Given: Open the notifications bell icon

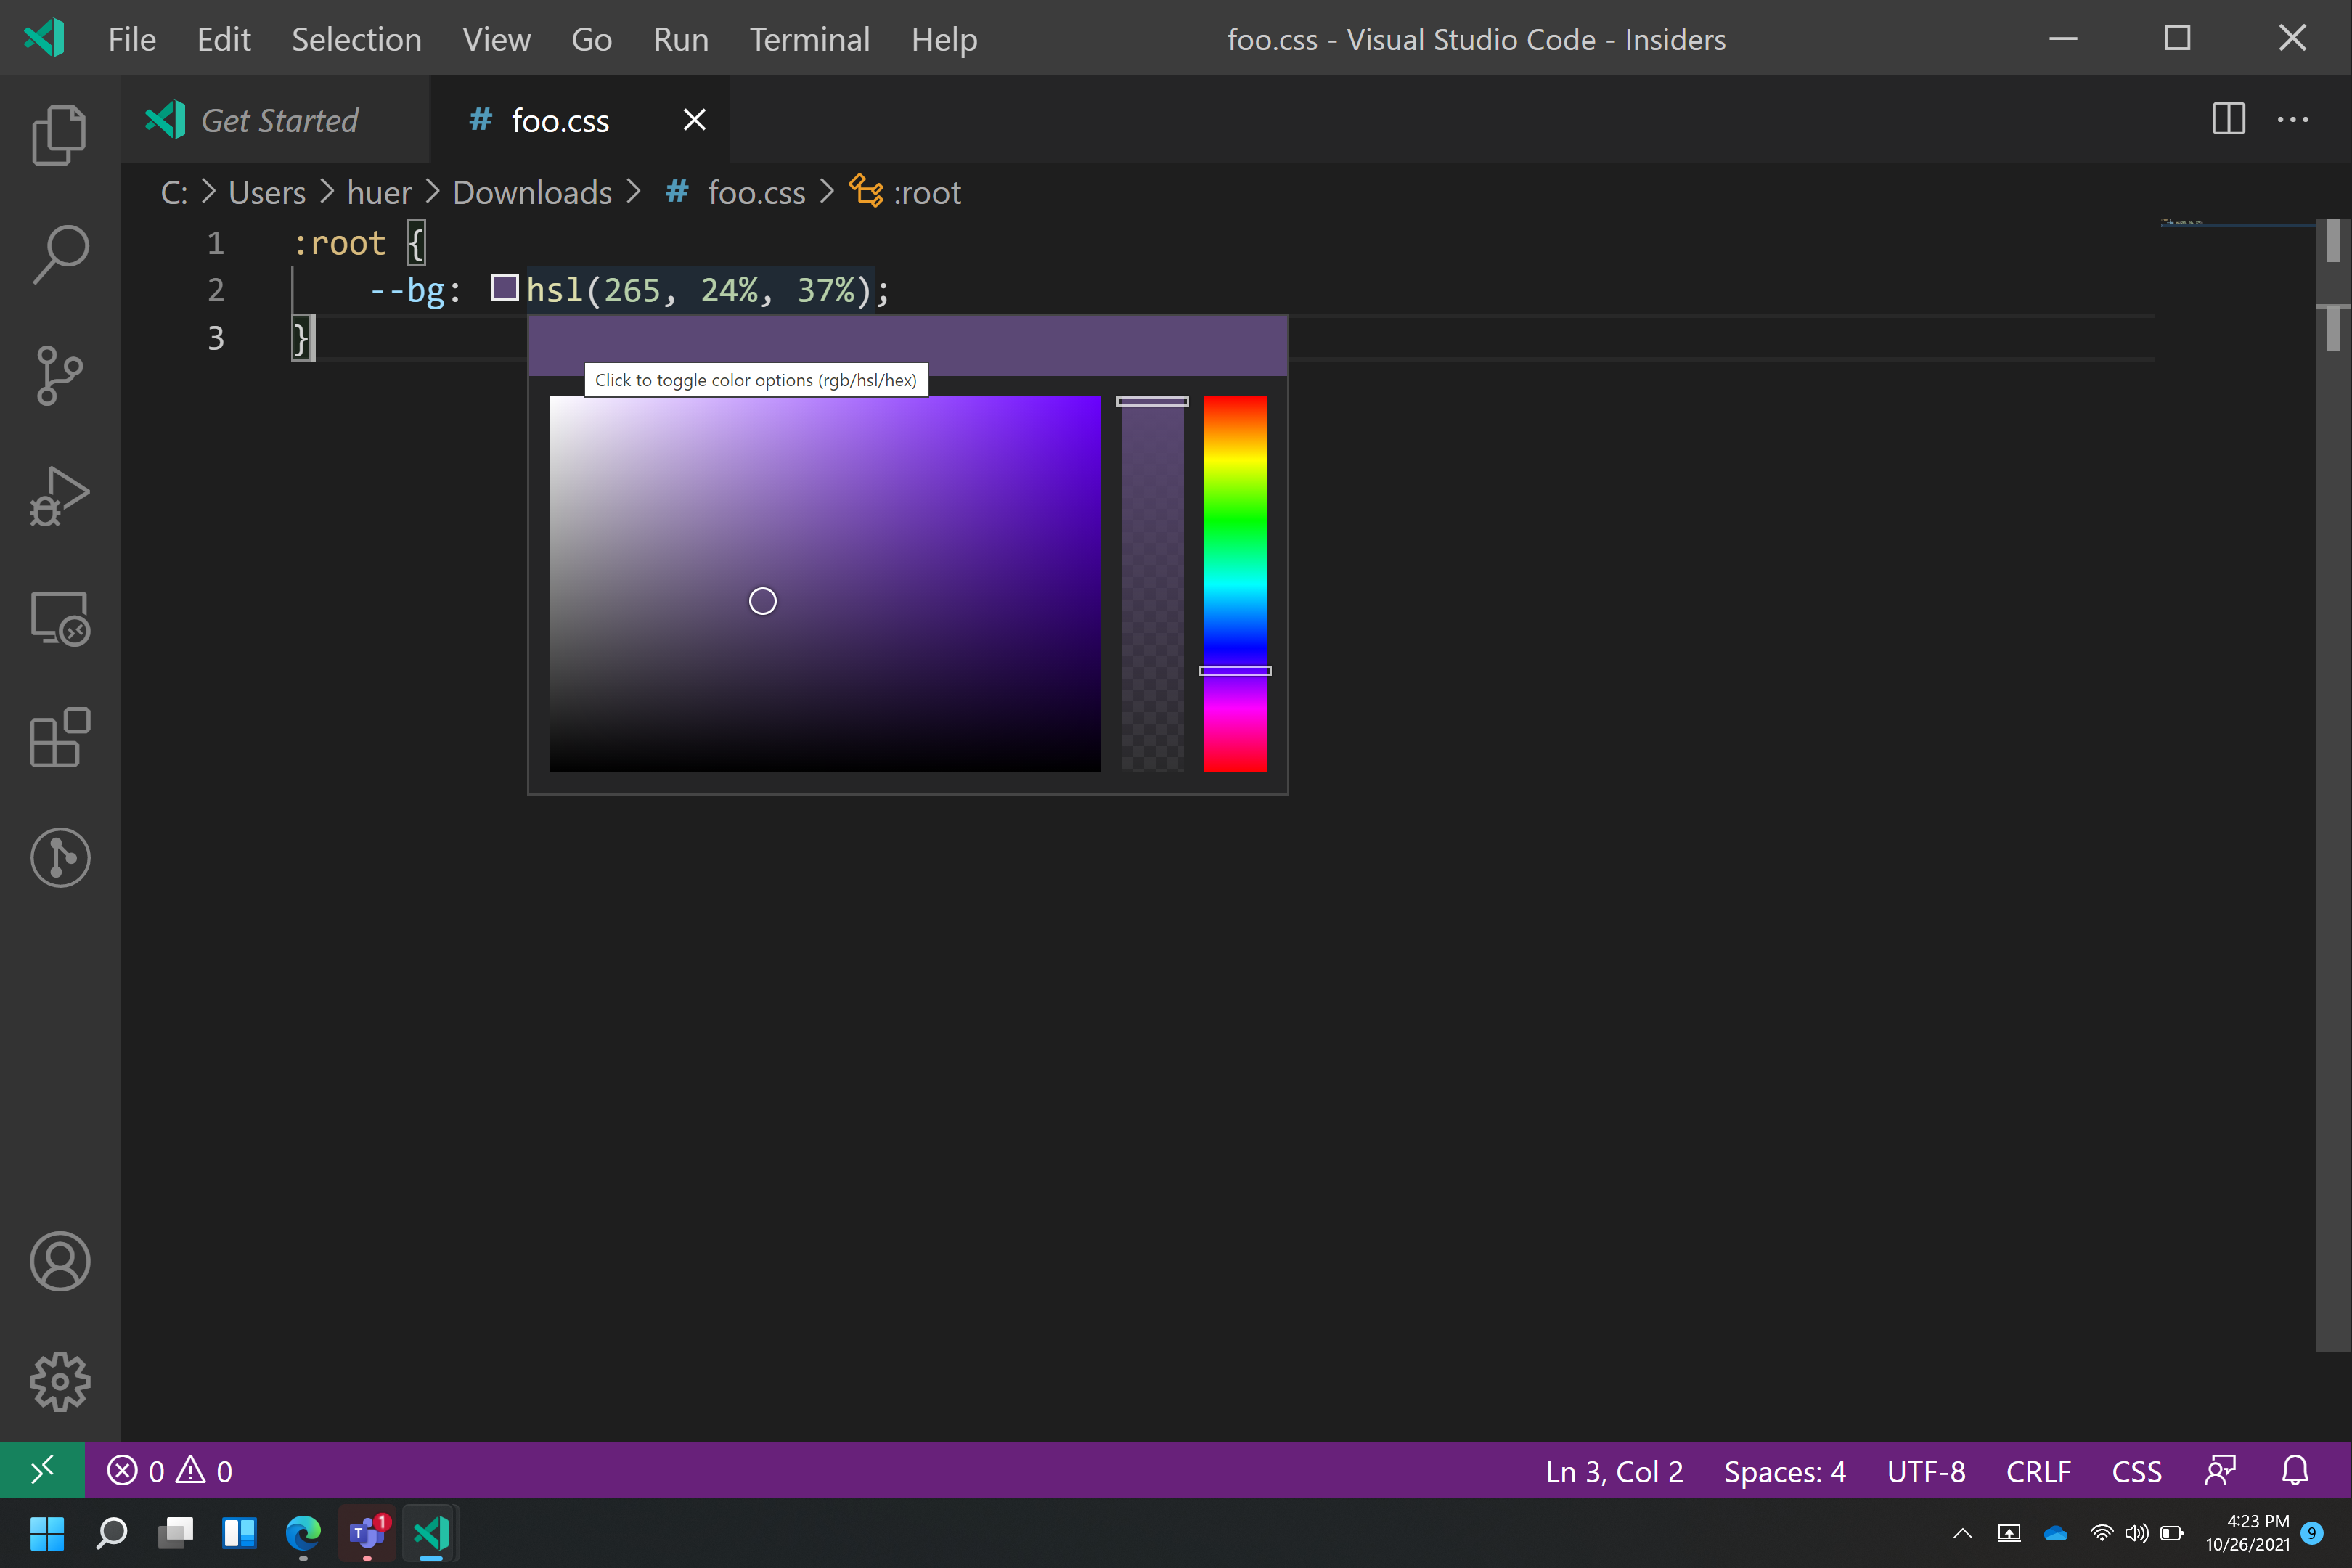Looking at the screenshot, I should [2294, 1470].
